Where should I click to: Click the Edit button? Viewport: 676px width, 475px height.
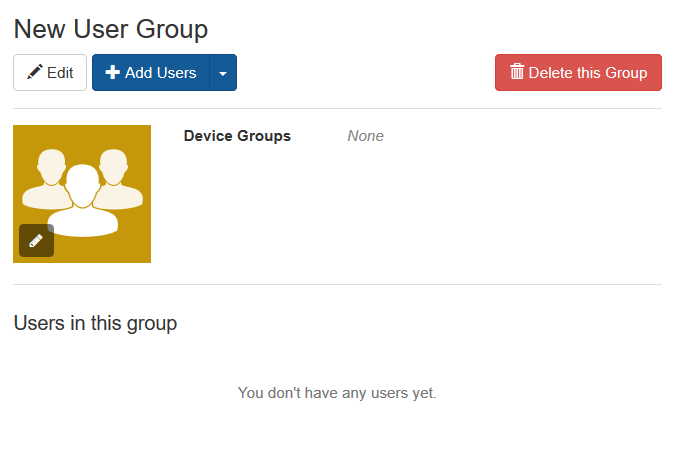tap(50, 72)
